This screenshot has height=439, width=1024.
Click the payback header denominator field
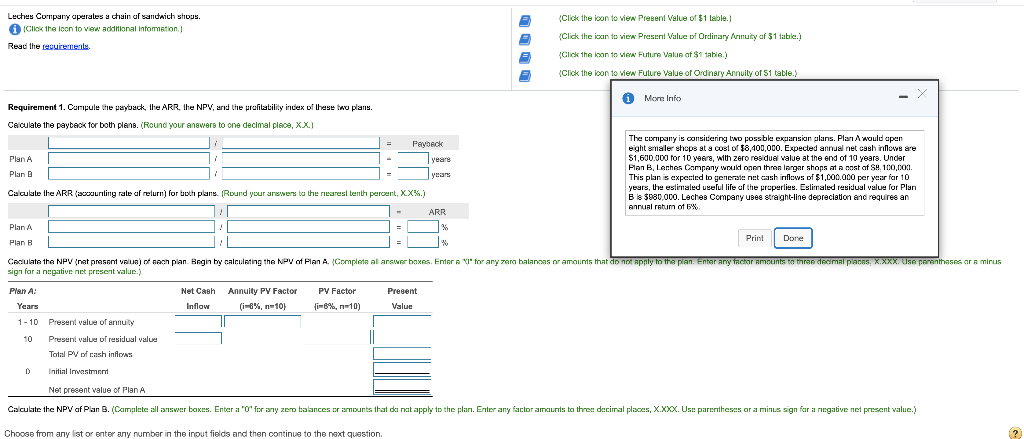pyautogui.click(x=301, y=143)
